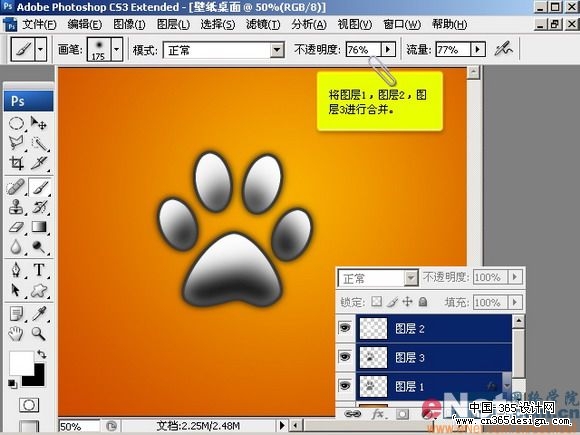Image resolution: width=580 pixels, height=435 pixels.
Task: Open the 滤镜(T) menu
Action: [x=263, y=24]
